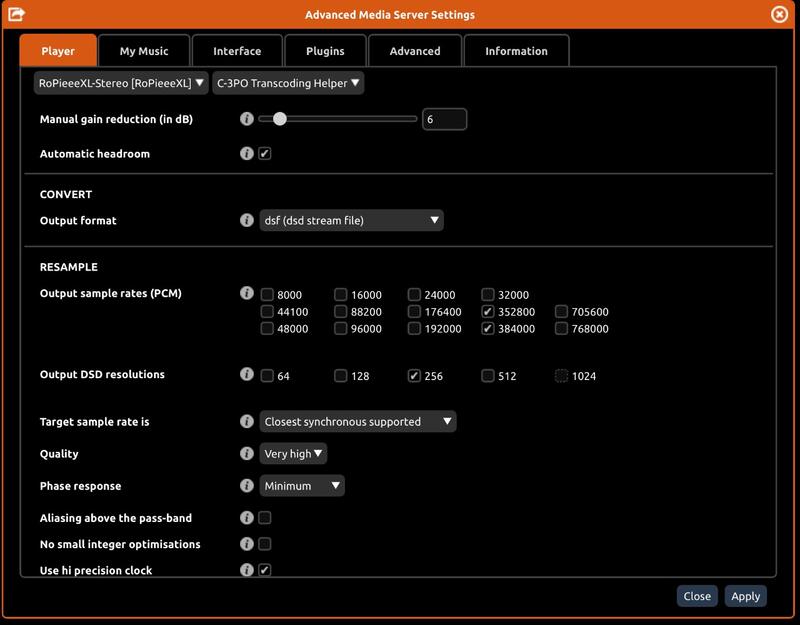Viewport: 800px width, 625px height.
Task: Open the Output format dsf dropdown
Action: 351,220
